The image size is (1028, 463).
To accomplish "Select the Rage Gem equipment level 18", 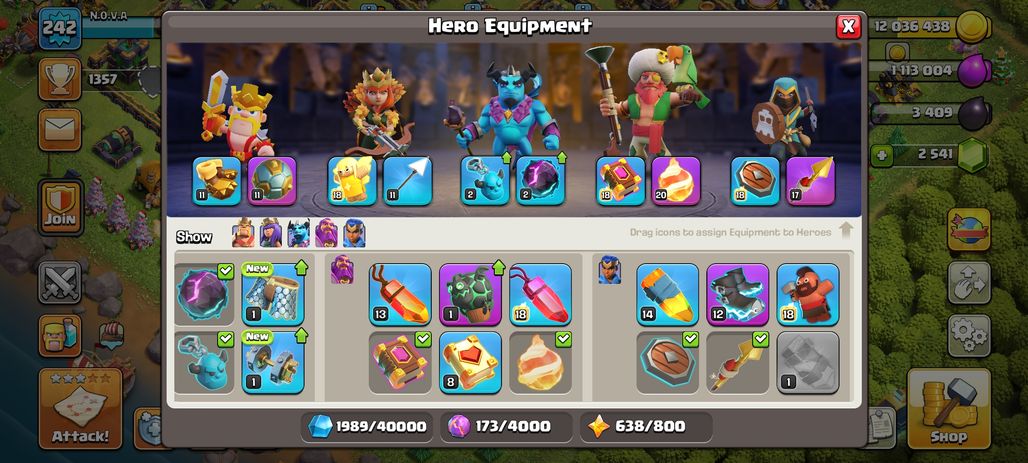I will [540, 294].
